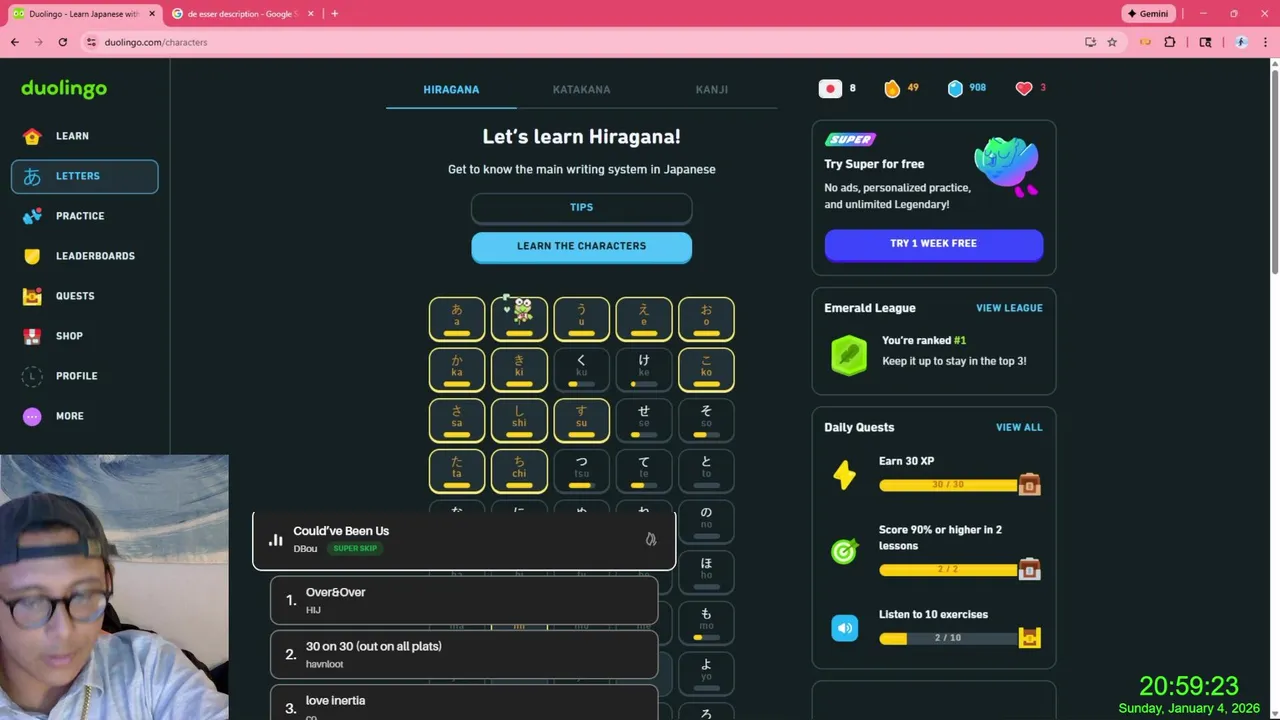The image size is (1280, 720).
Task: Click the Earn 30 XP progress bar
Action: [x=948, y=485]
